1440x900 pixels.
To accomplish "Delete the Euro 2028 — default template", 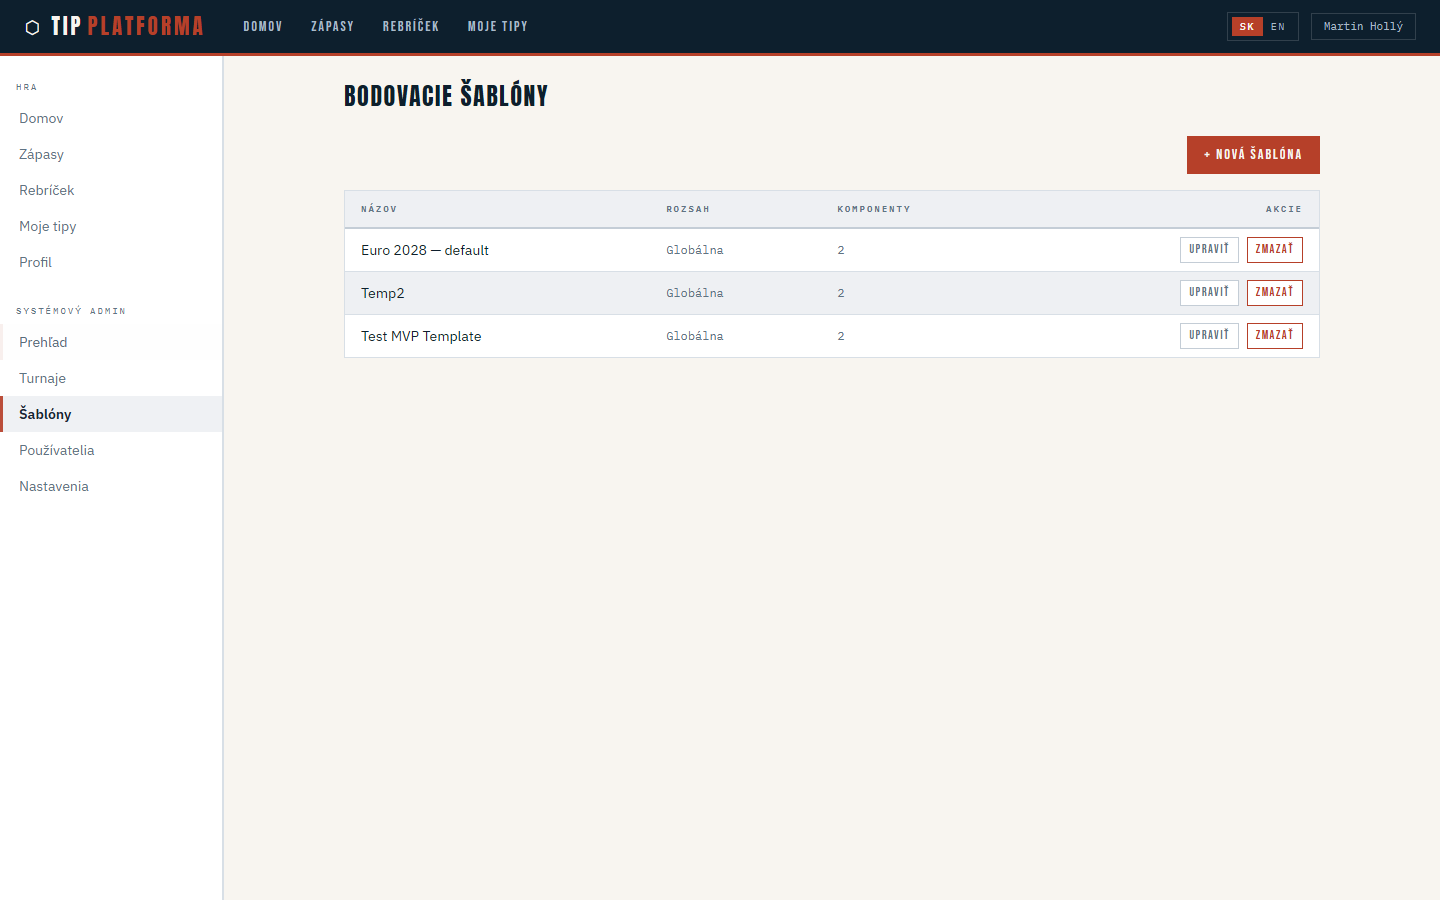I will pos(1274,250).
